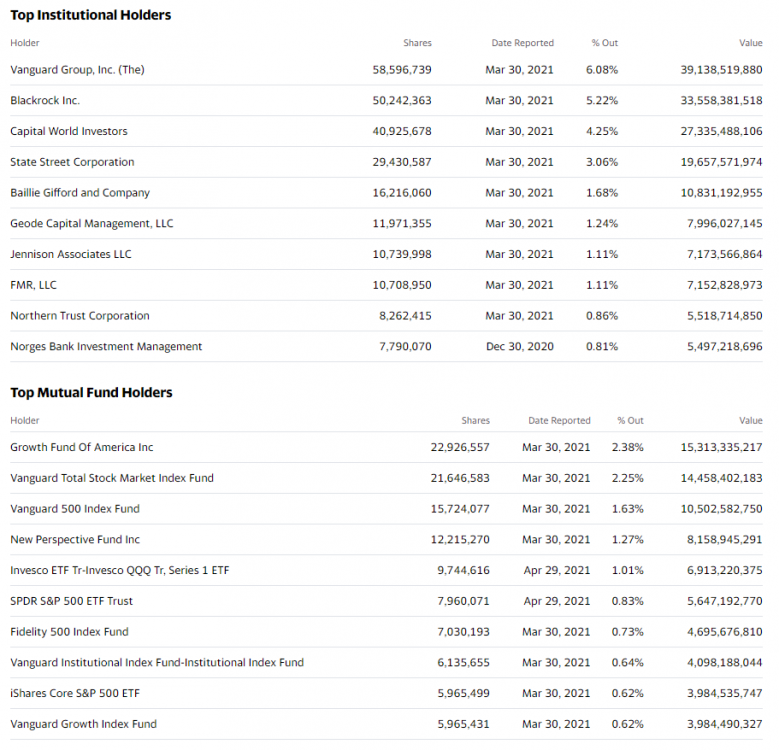Click the Vanguard Group, Inc. (The) holder name
779x750 pixels.
[77, 70]
